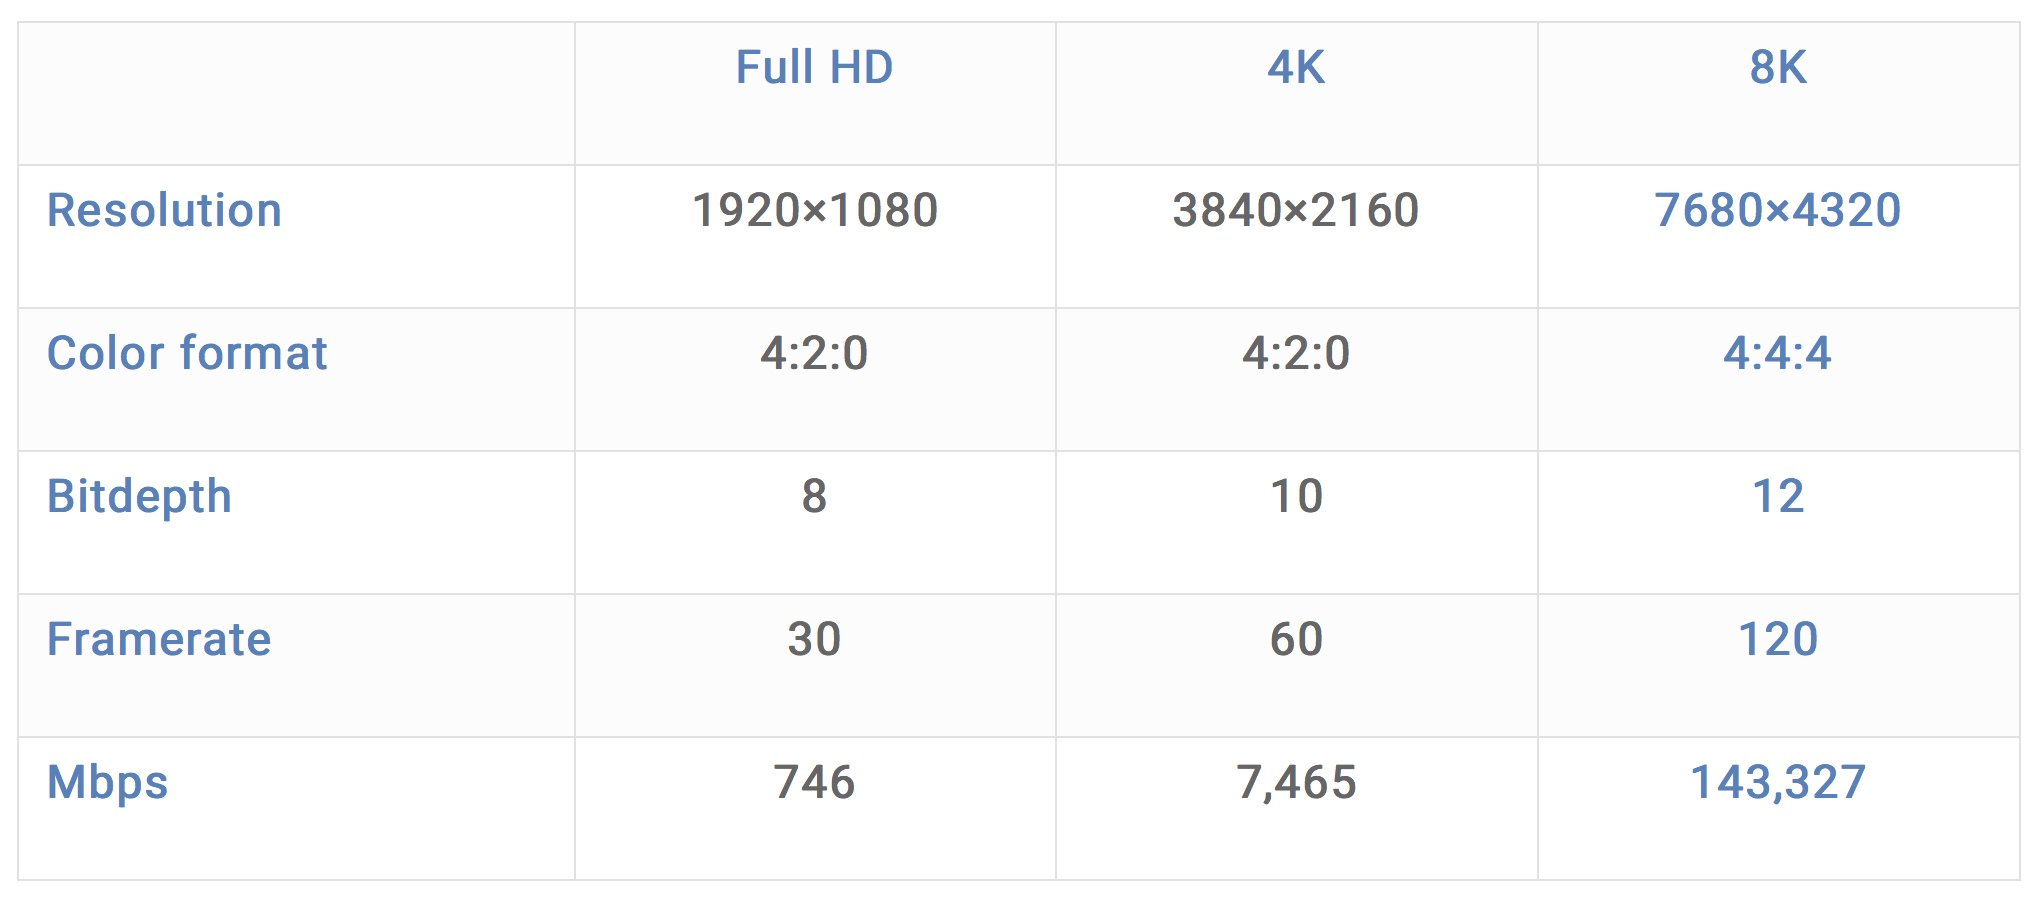Viewport: 2040px width, 902px height.
Task: Click the Framerate row label
Action: coord(159,640)
